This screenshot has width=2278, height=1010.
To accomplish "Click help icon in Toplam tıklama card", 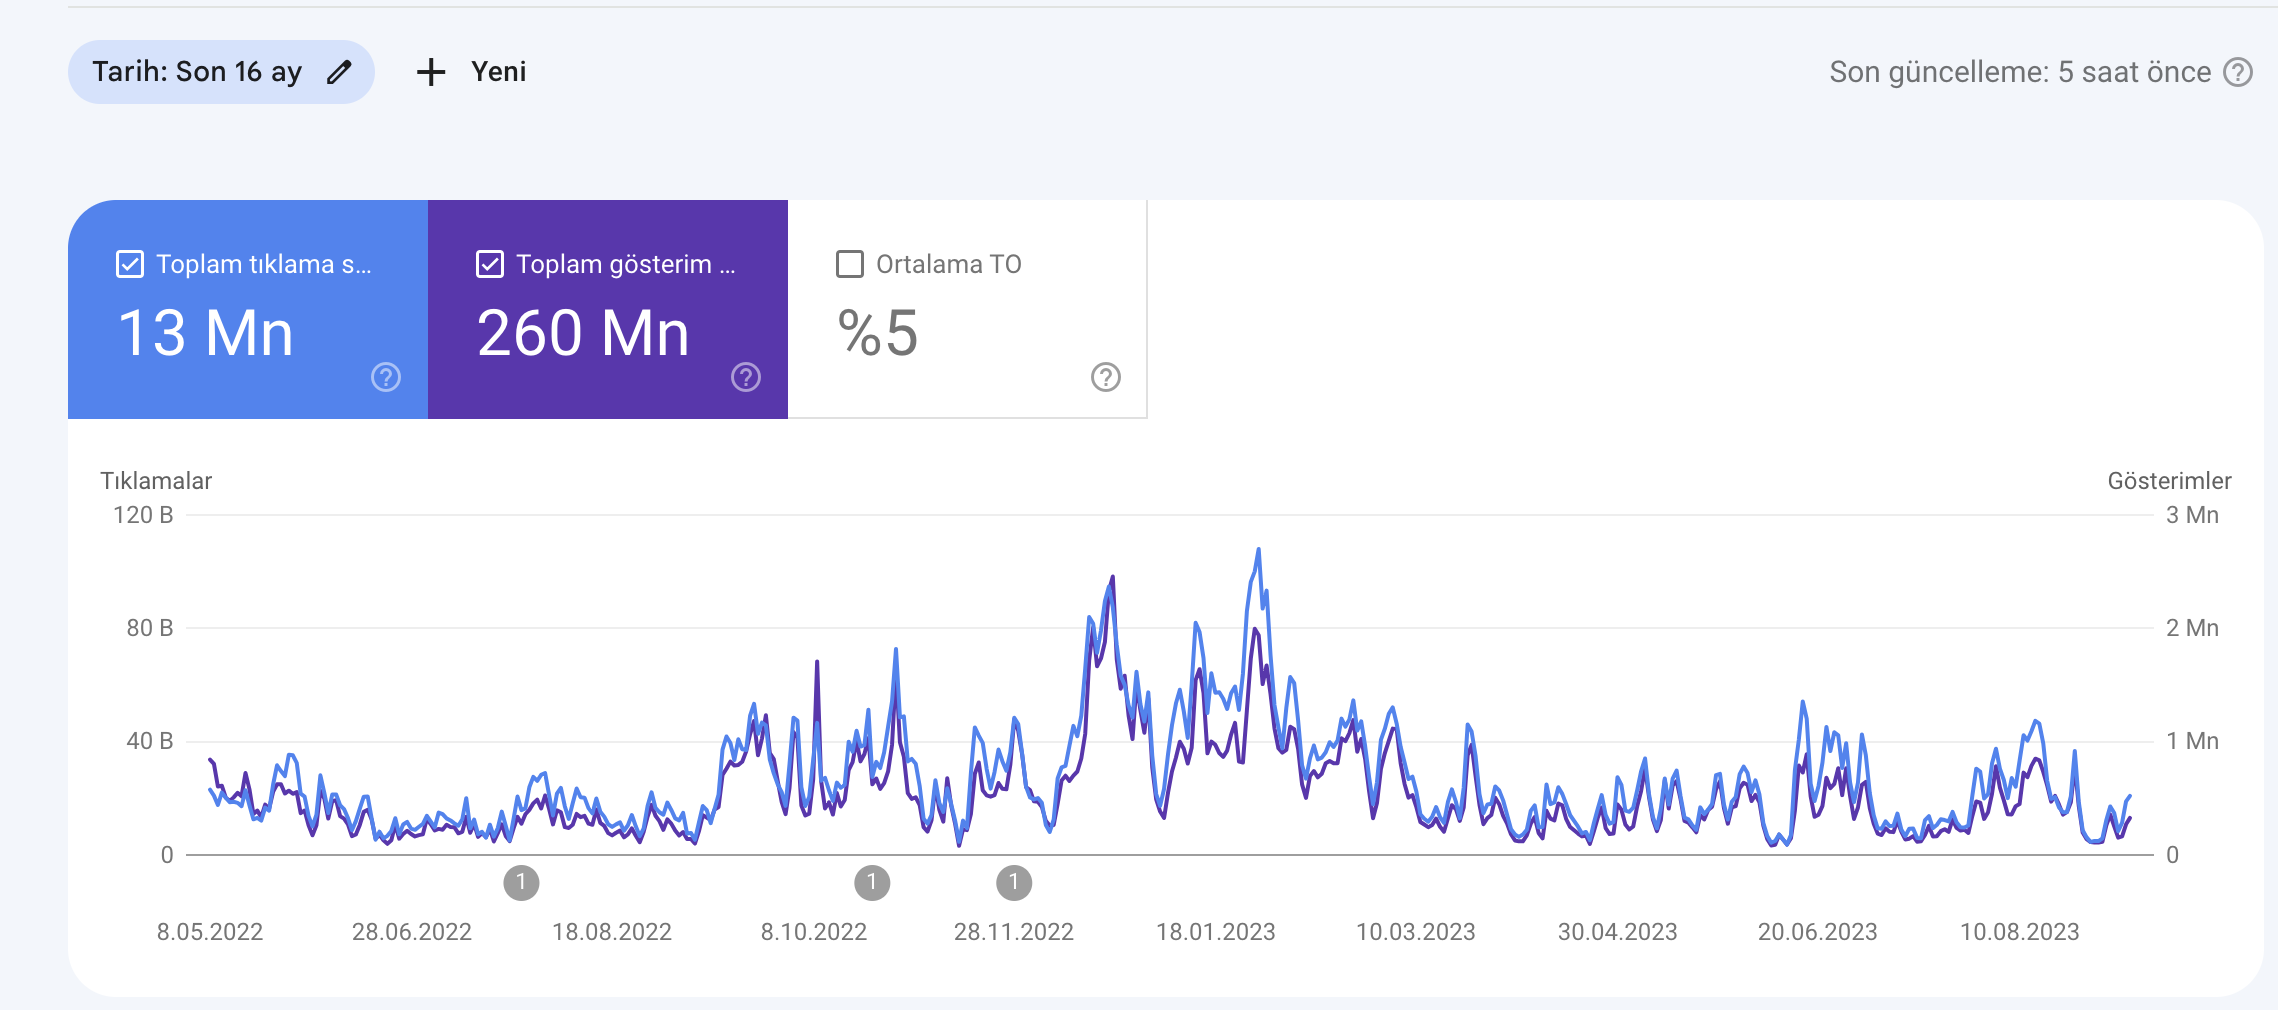I will pos(386,377).
